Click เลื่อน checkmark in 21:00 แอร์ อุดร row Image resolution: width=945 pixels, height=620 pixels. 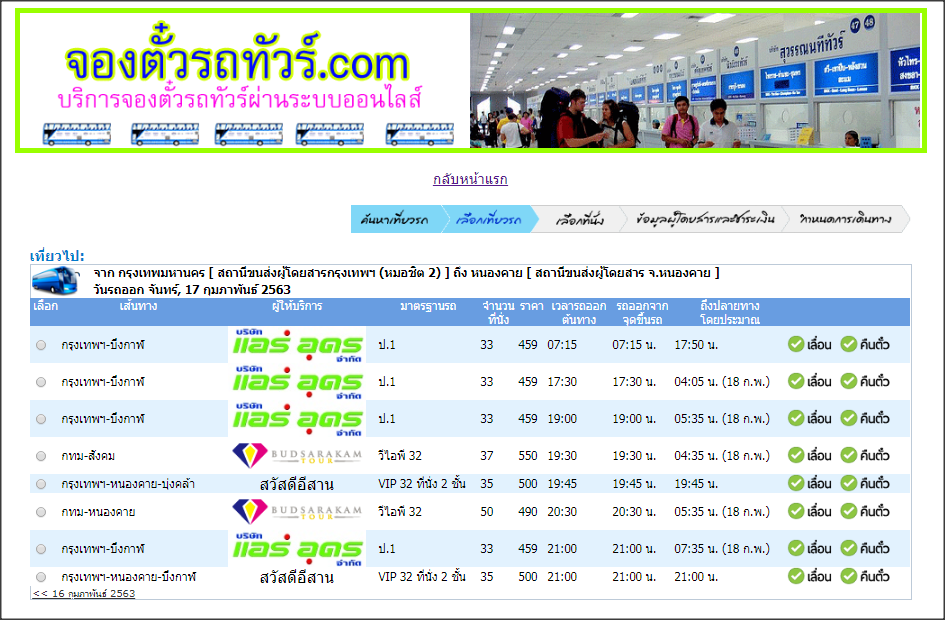click(x=796, y=548)
